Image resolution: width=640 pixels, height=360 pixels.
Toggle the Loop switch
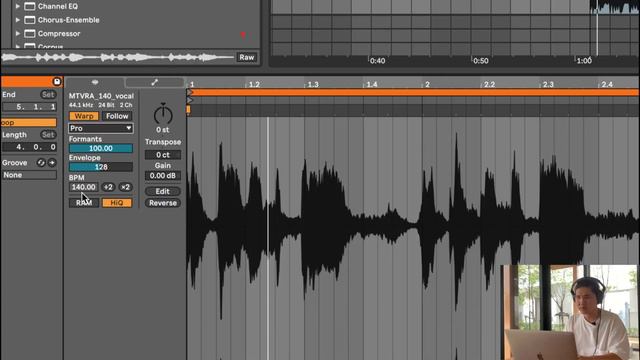(x=29, y=122)
